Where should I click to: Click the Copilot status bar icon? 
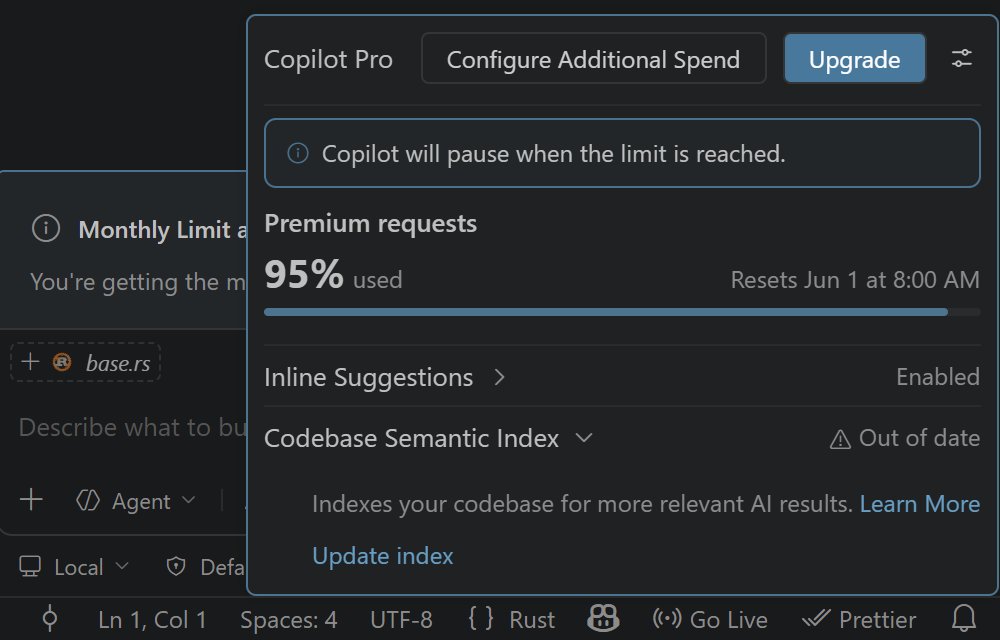coord(603,618)
